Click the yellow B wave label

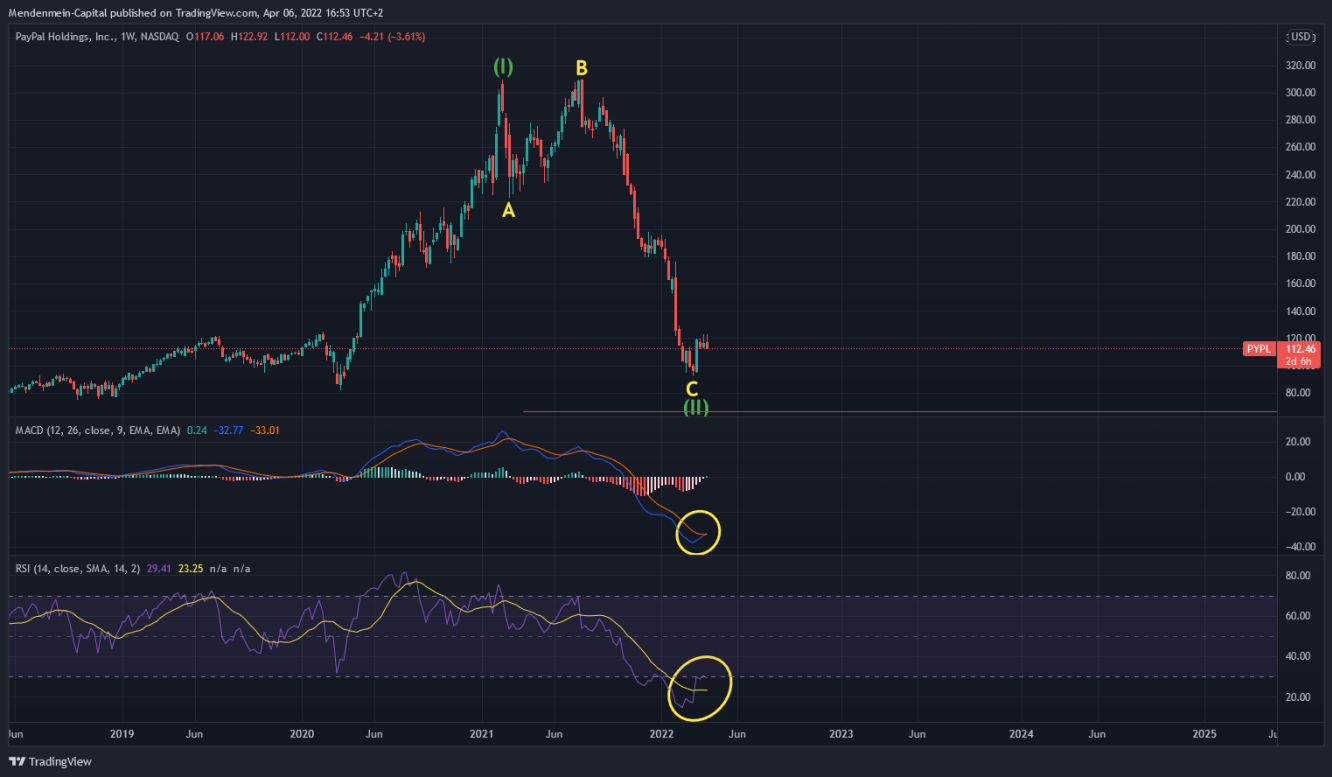pyautogui.click(x=581, y=68)
